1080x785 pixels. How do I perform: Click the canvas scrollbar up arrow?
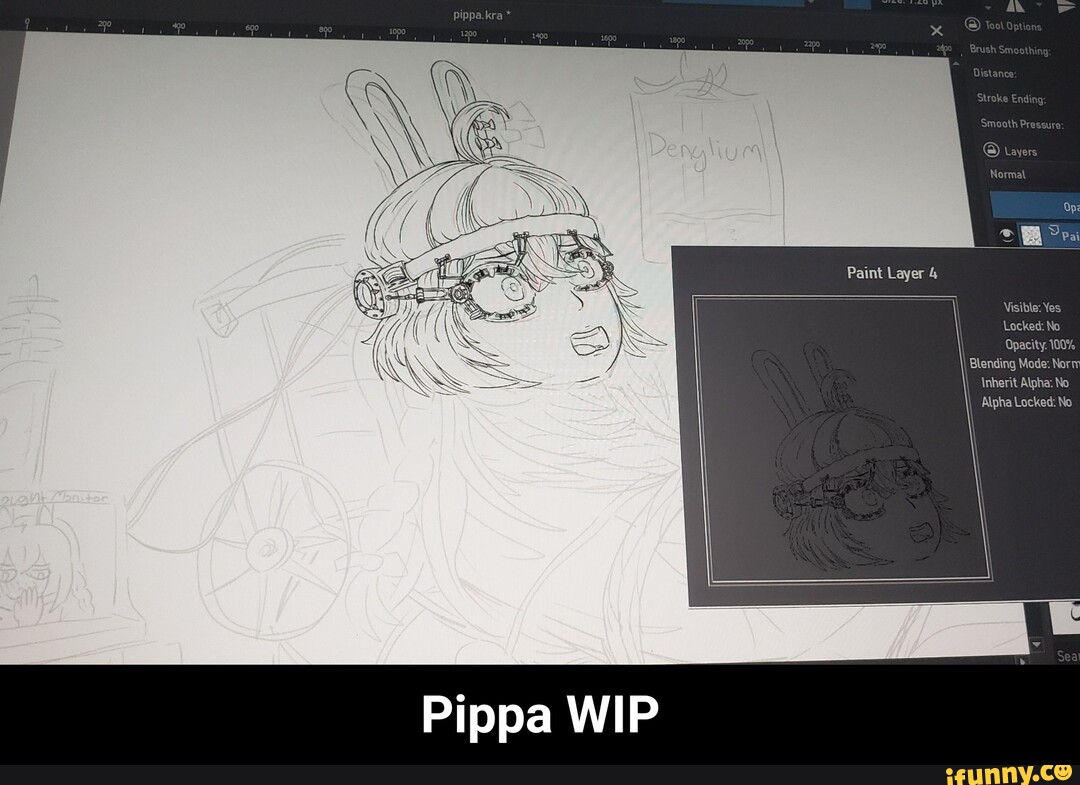(955, 64)
